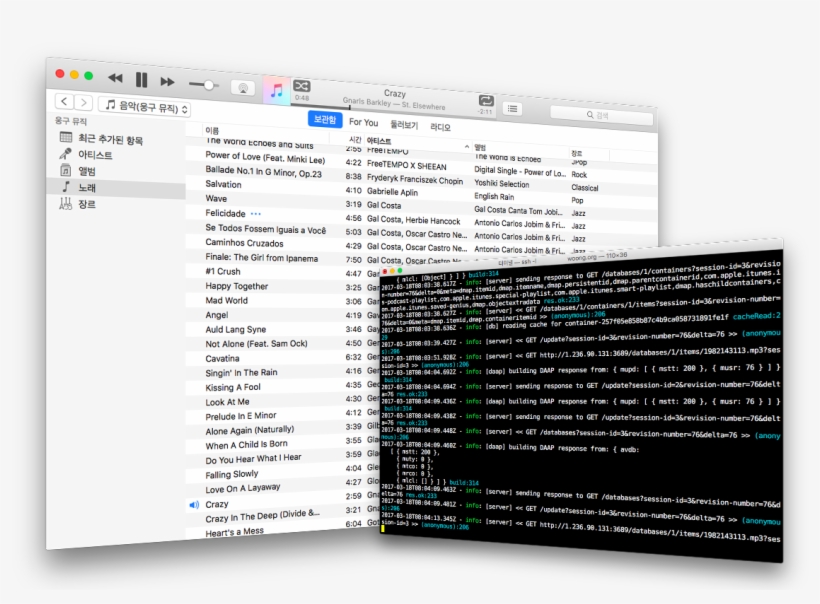Click the recently added grid icon
This screenshot has height=604, width=820.
tap(66, 137)
